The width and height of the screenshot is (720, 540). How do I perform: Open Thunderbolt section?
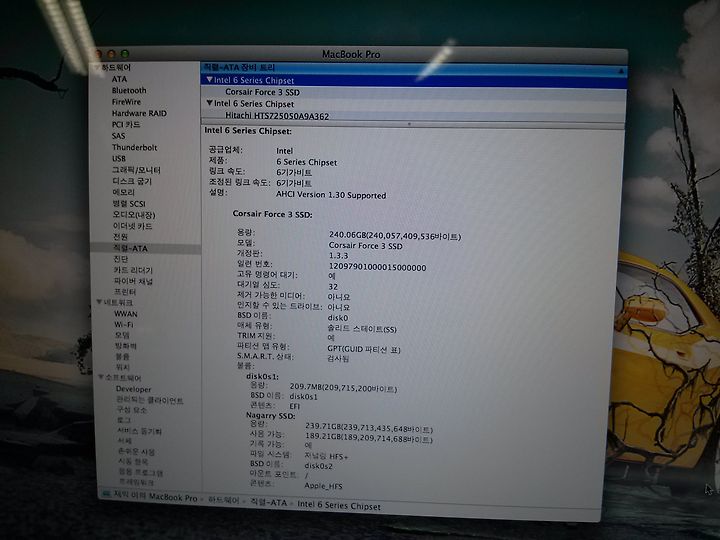(x=135, y=147)
